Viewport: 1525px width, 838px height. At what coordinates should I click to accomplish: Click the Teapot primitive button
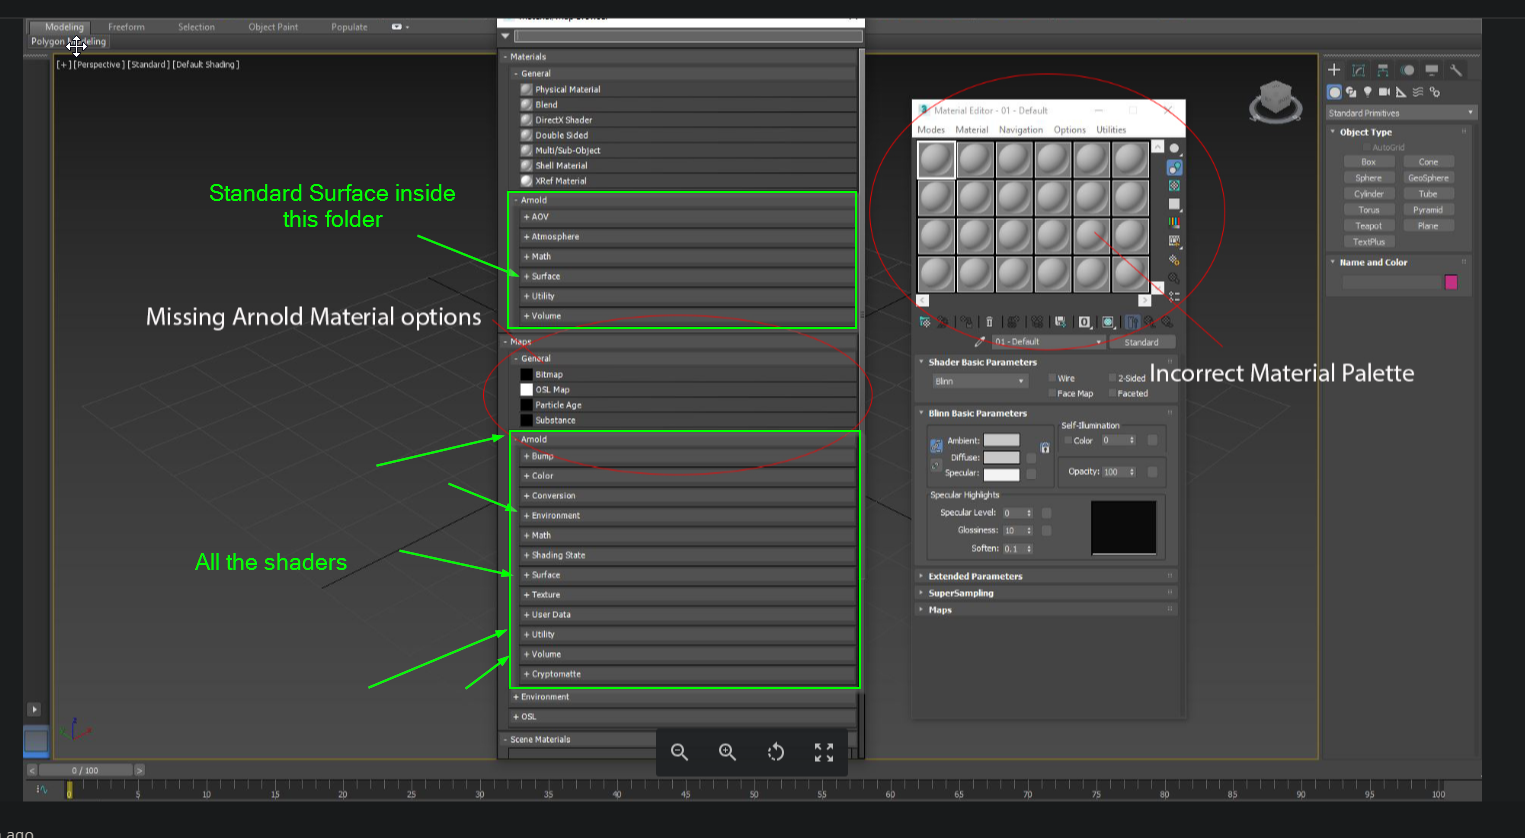(x=1368, y=226)
